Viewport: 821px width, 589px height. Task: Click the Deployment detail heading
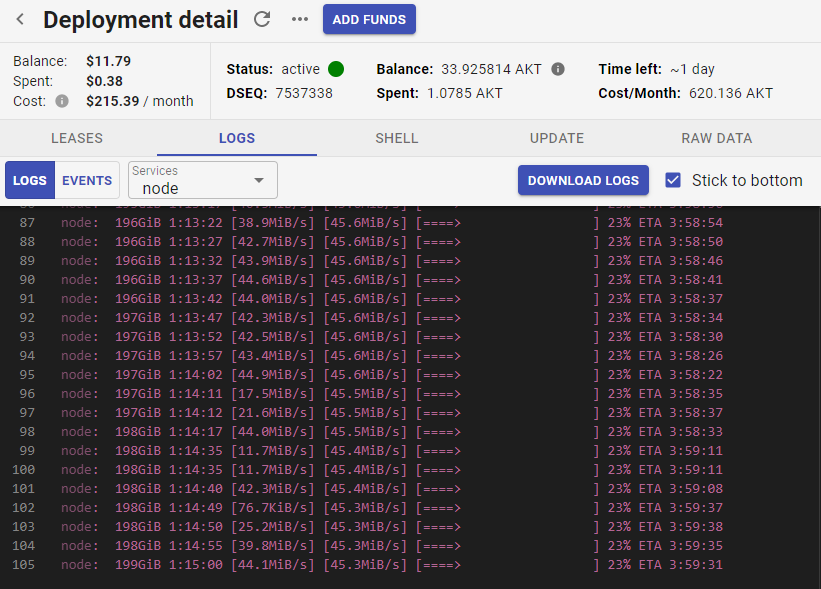tap(141, 20)
